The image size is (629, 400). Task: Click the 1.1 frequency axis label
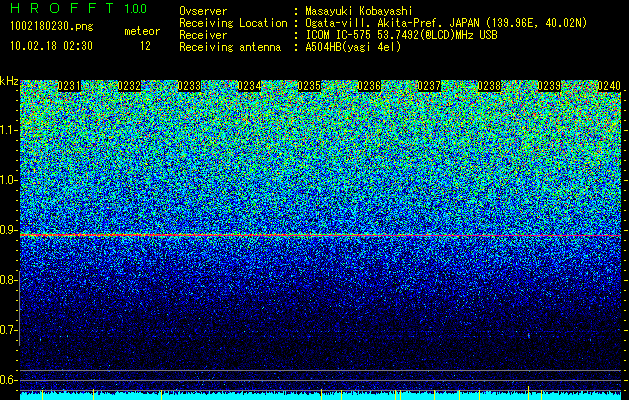(9, 130)
